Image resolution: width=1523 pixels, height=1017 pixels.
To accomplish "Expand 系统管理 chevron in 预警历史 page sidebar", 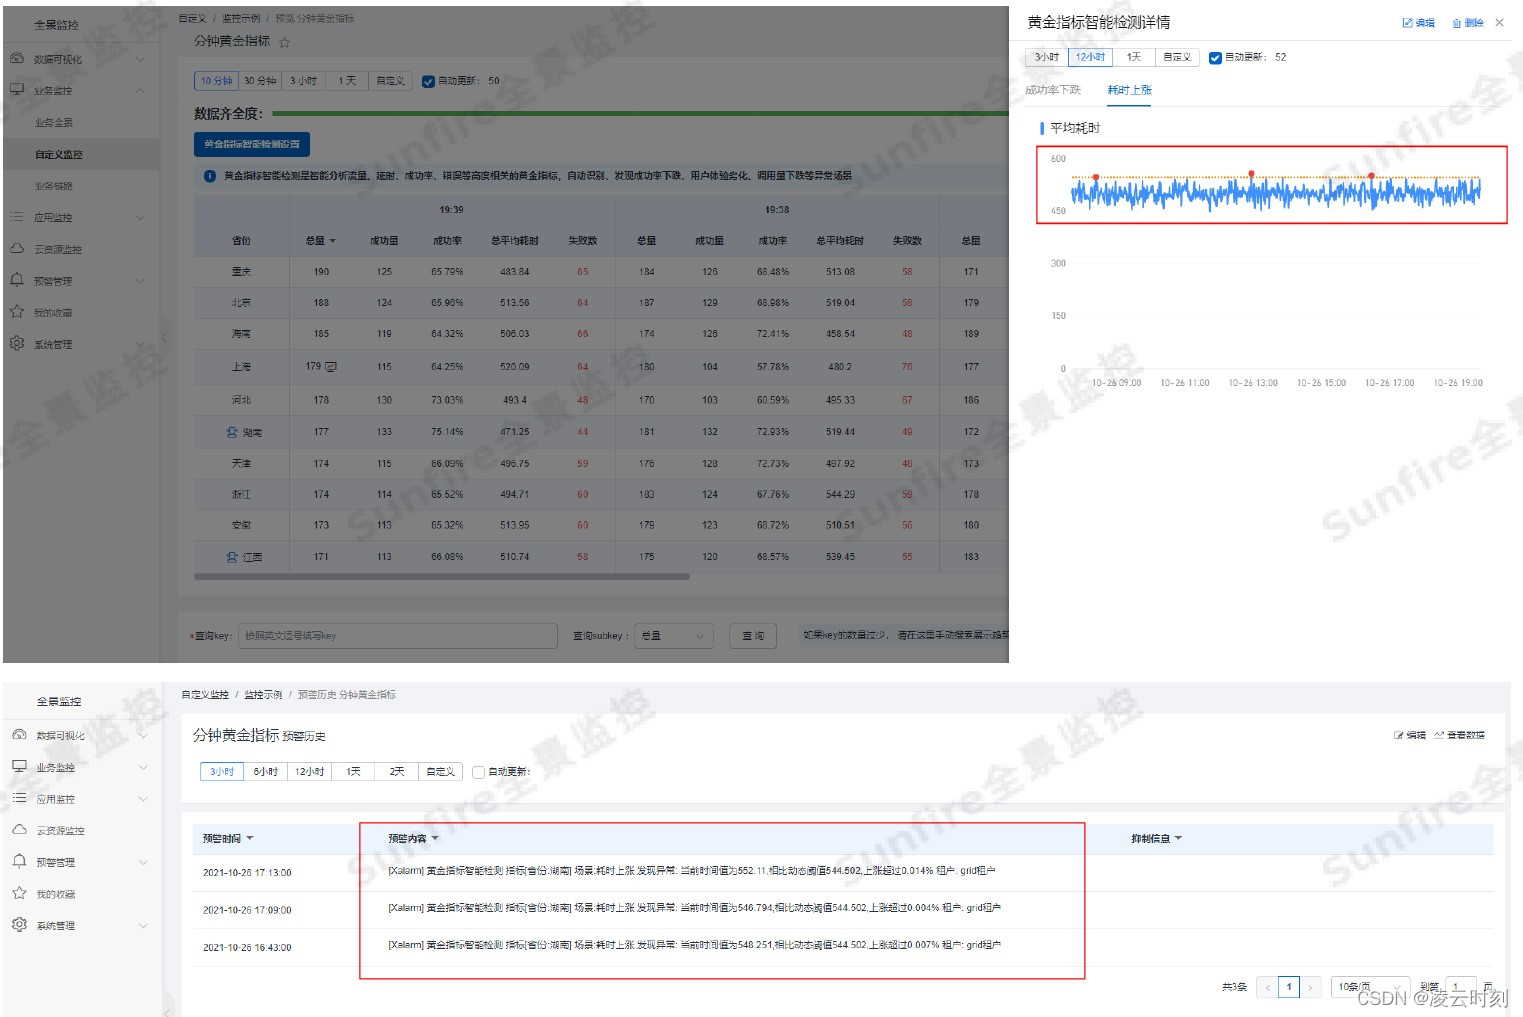I will [143, 926].
